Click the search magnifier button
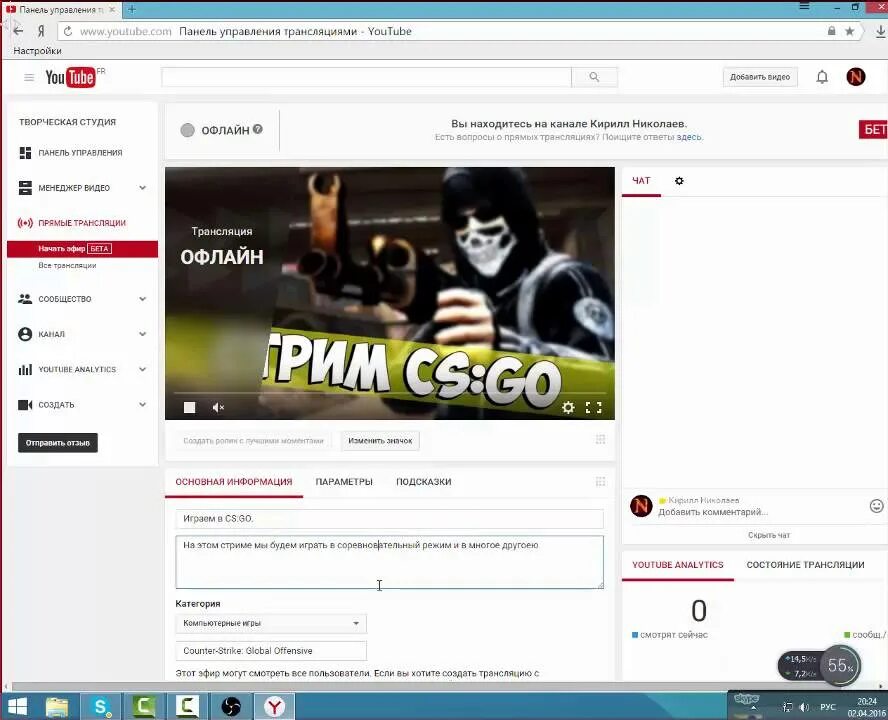This screenshot has width=888, height=720. click(594, 77)
